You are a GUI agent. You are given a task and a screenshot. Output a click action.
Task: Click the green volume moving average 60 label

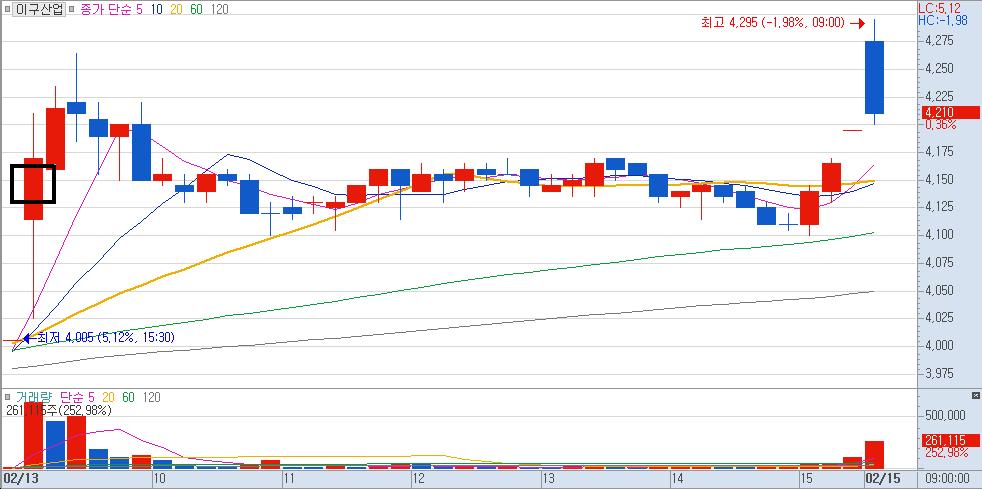click(x=128, y=398)
